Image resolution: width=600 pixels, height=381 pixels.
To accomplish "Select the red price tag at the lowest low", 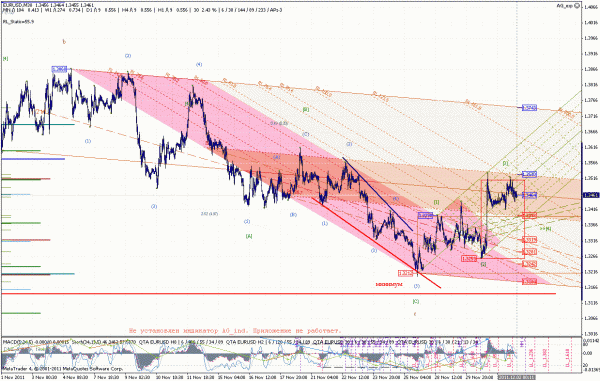I will [x=406, y=273].
